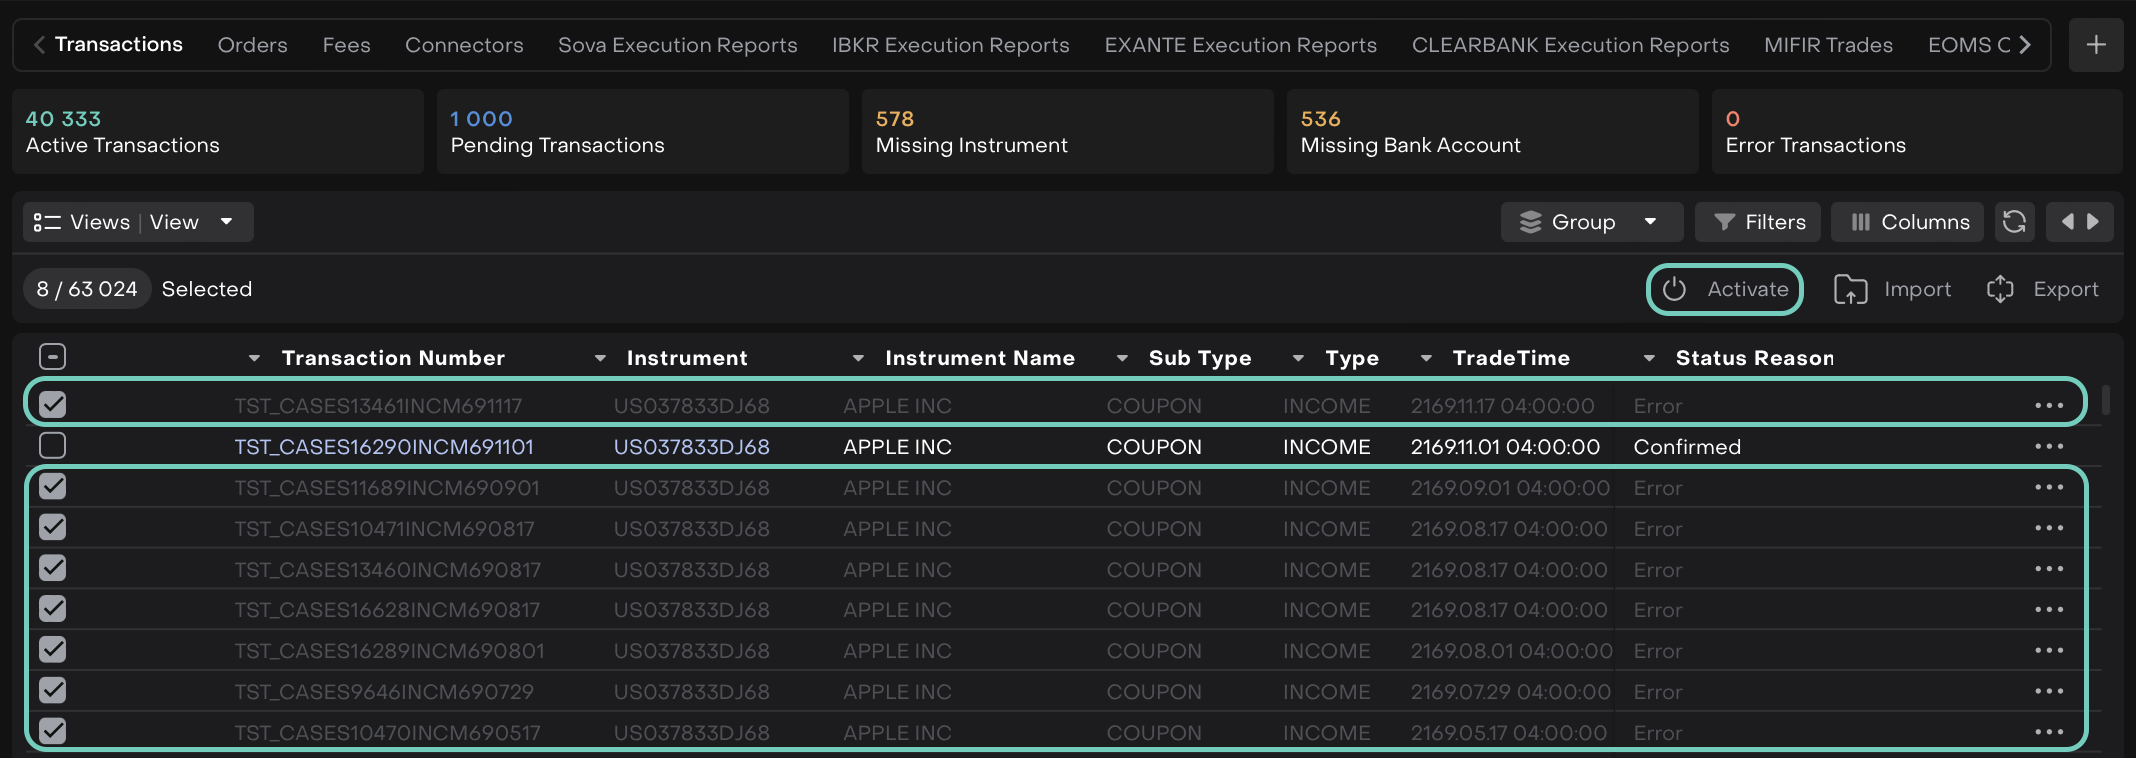Toggle the select-all header checkbox
This screenshot has width=2136, height=758.
click(x=52, y=357)
